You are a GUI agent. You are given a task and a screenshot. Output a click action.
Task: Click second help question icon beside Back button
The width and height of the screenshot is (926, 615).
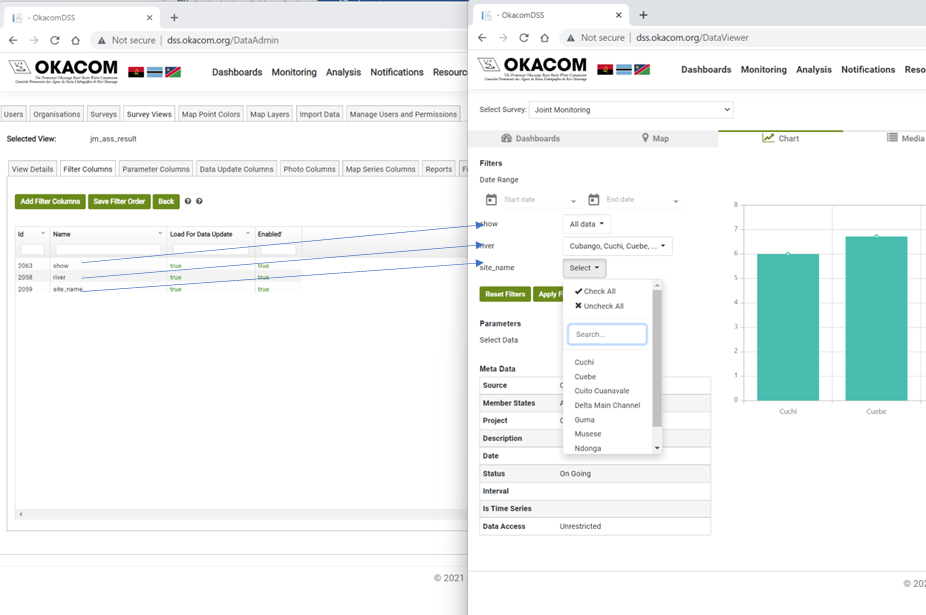coord(199,201)
